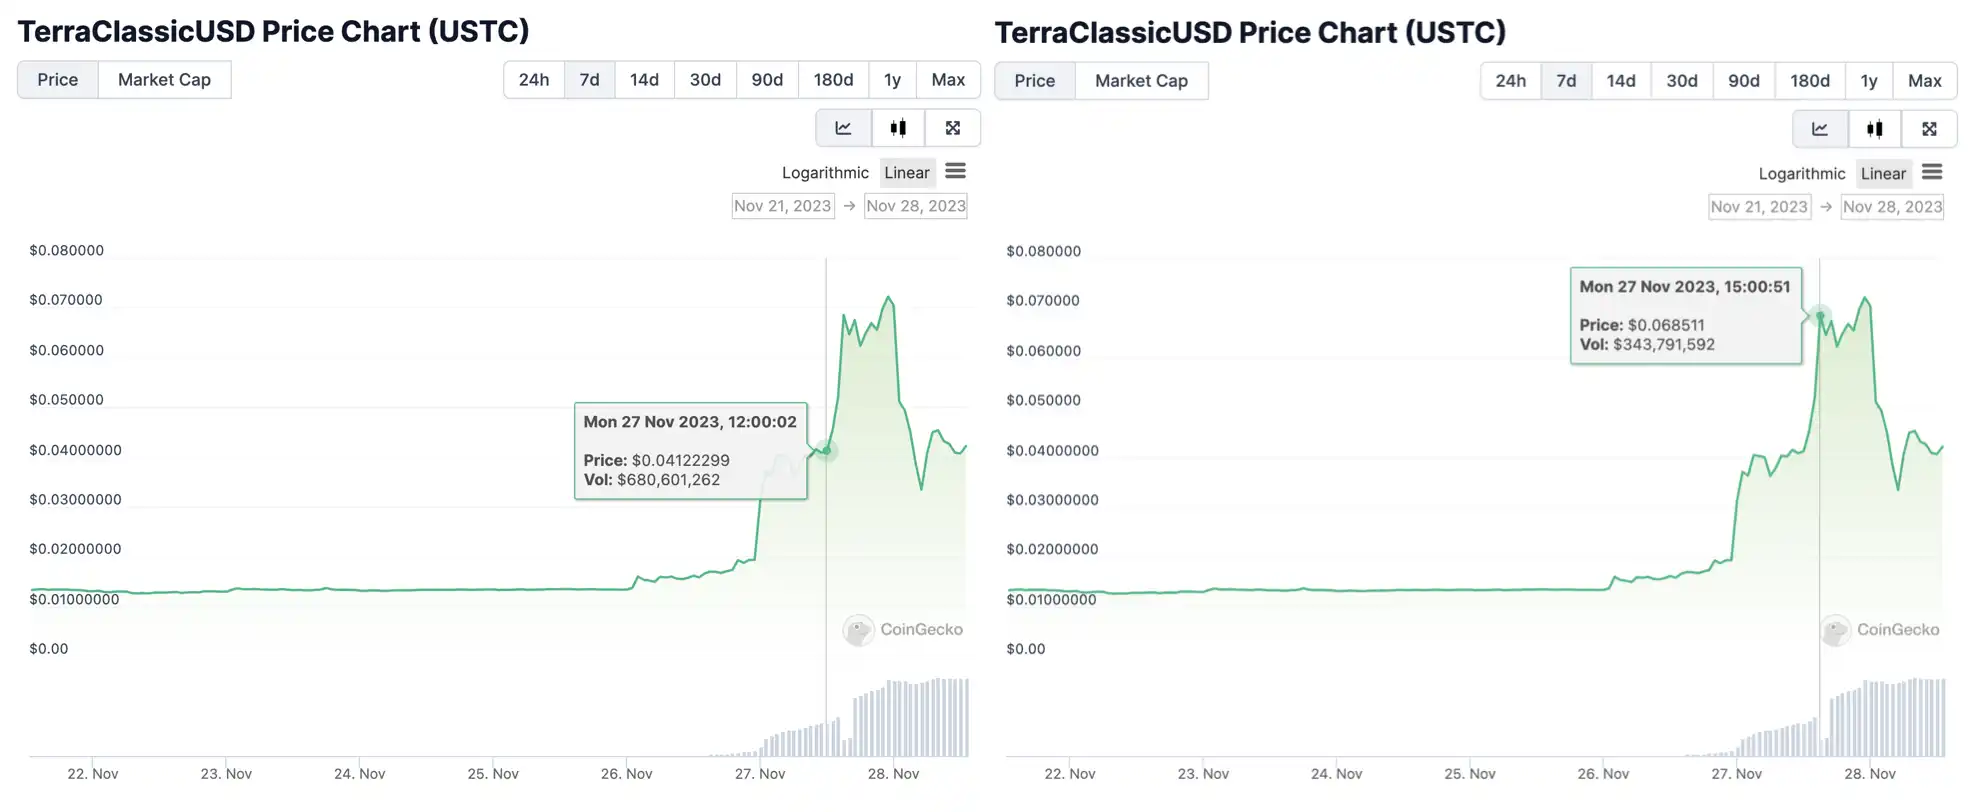Expand right chart to fullscreen
1970x812 pixels.
click(x=1930, y=129)
